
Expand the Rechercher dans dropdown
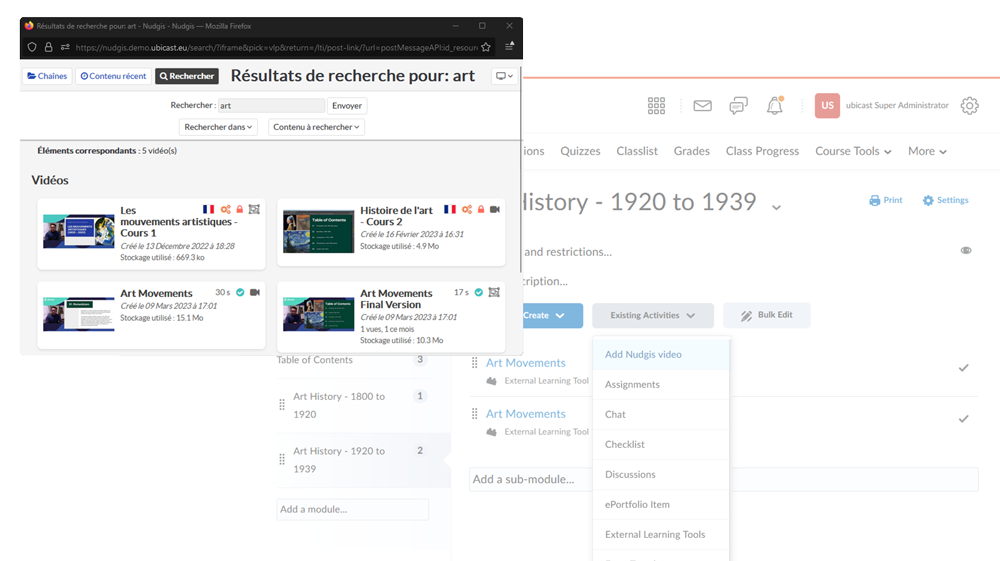(x=218, y=127)
